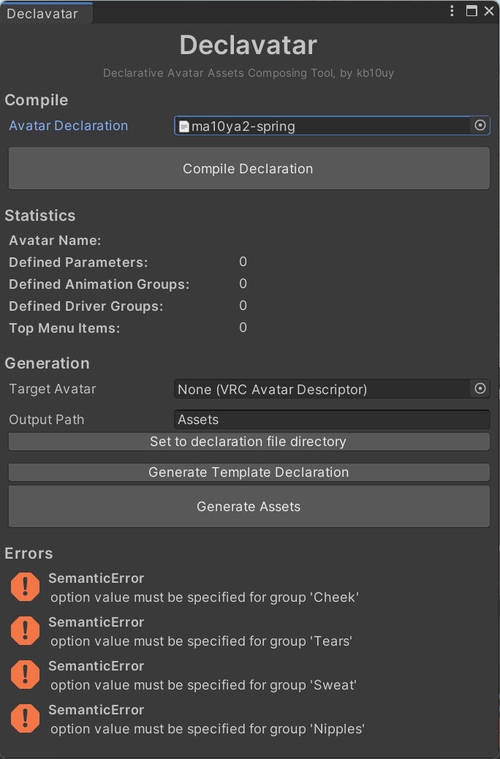The height and width of the screenshot is (759, 500).
Task: Open the Target Avatar object picker
Action: [x=480, y=389]
